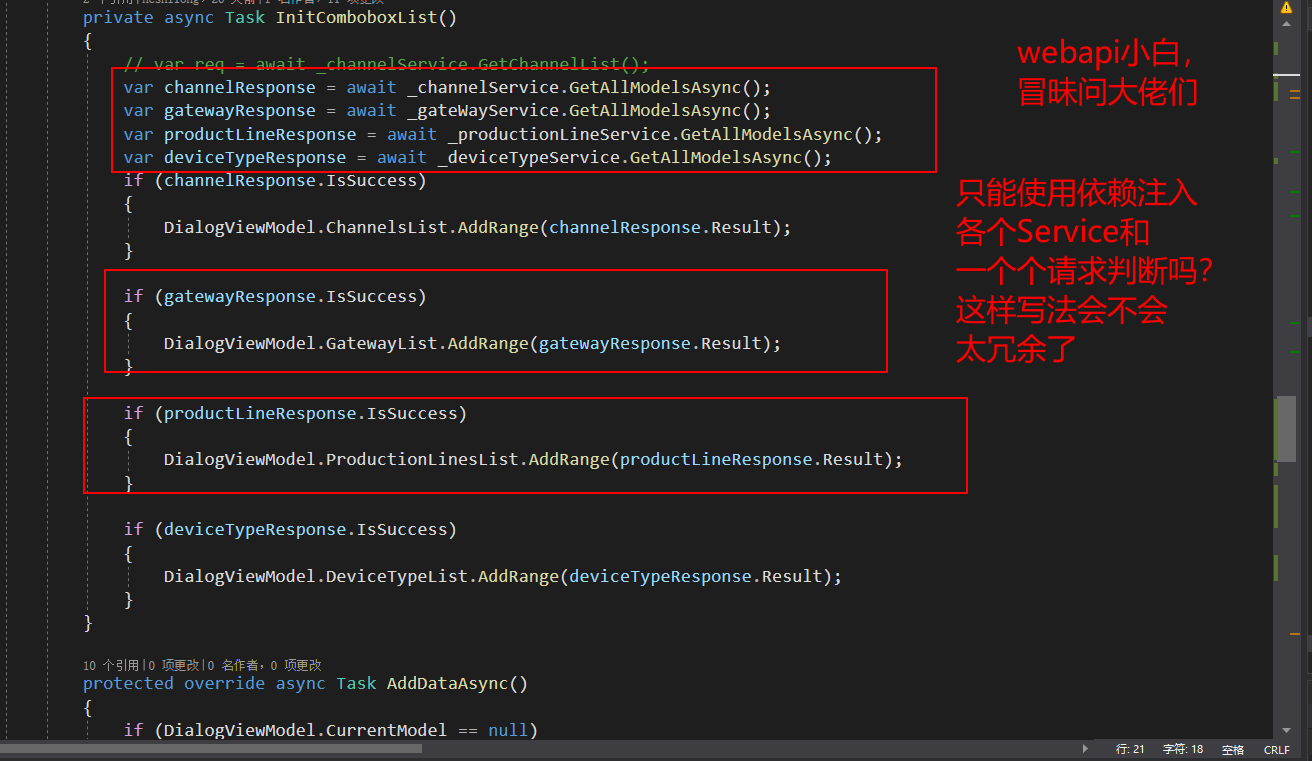Open the "10 个引用" CodeLens link
This screenshot has width=1312, height=761.
[x=111, y=665]
